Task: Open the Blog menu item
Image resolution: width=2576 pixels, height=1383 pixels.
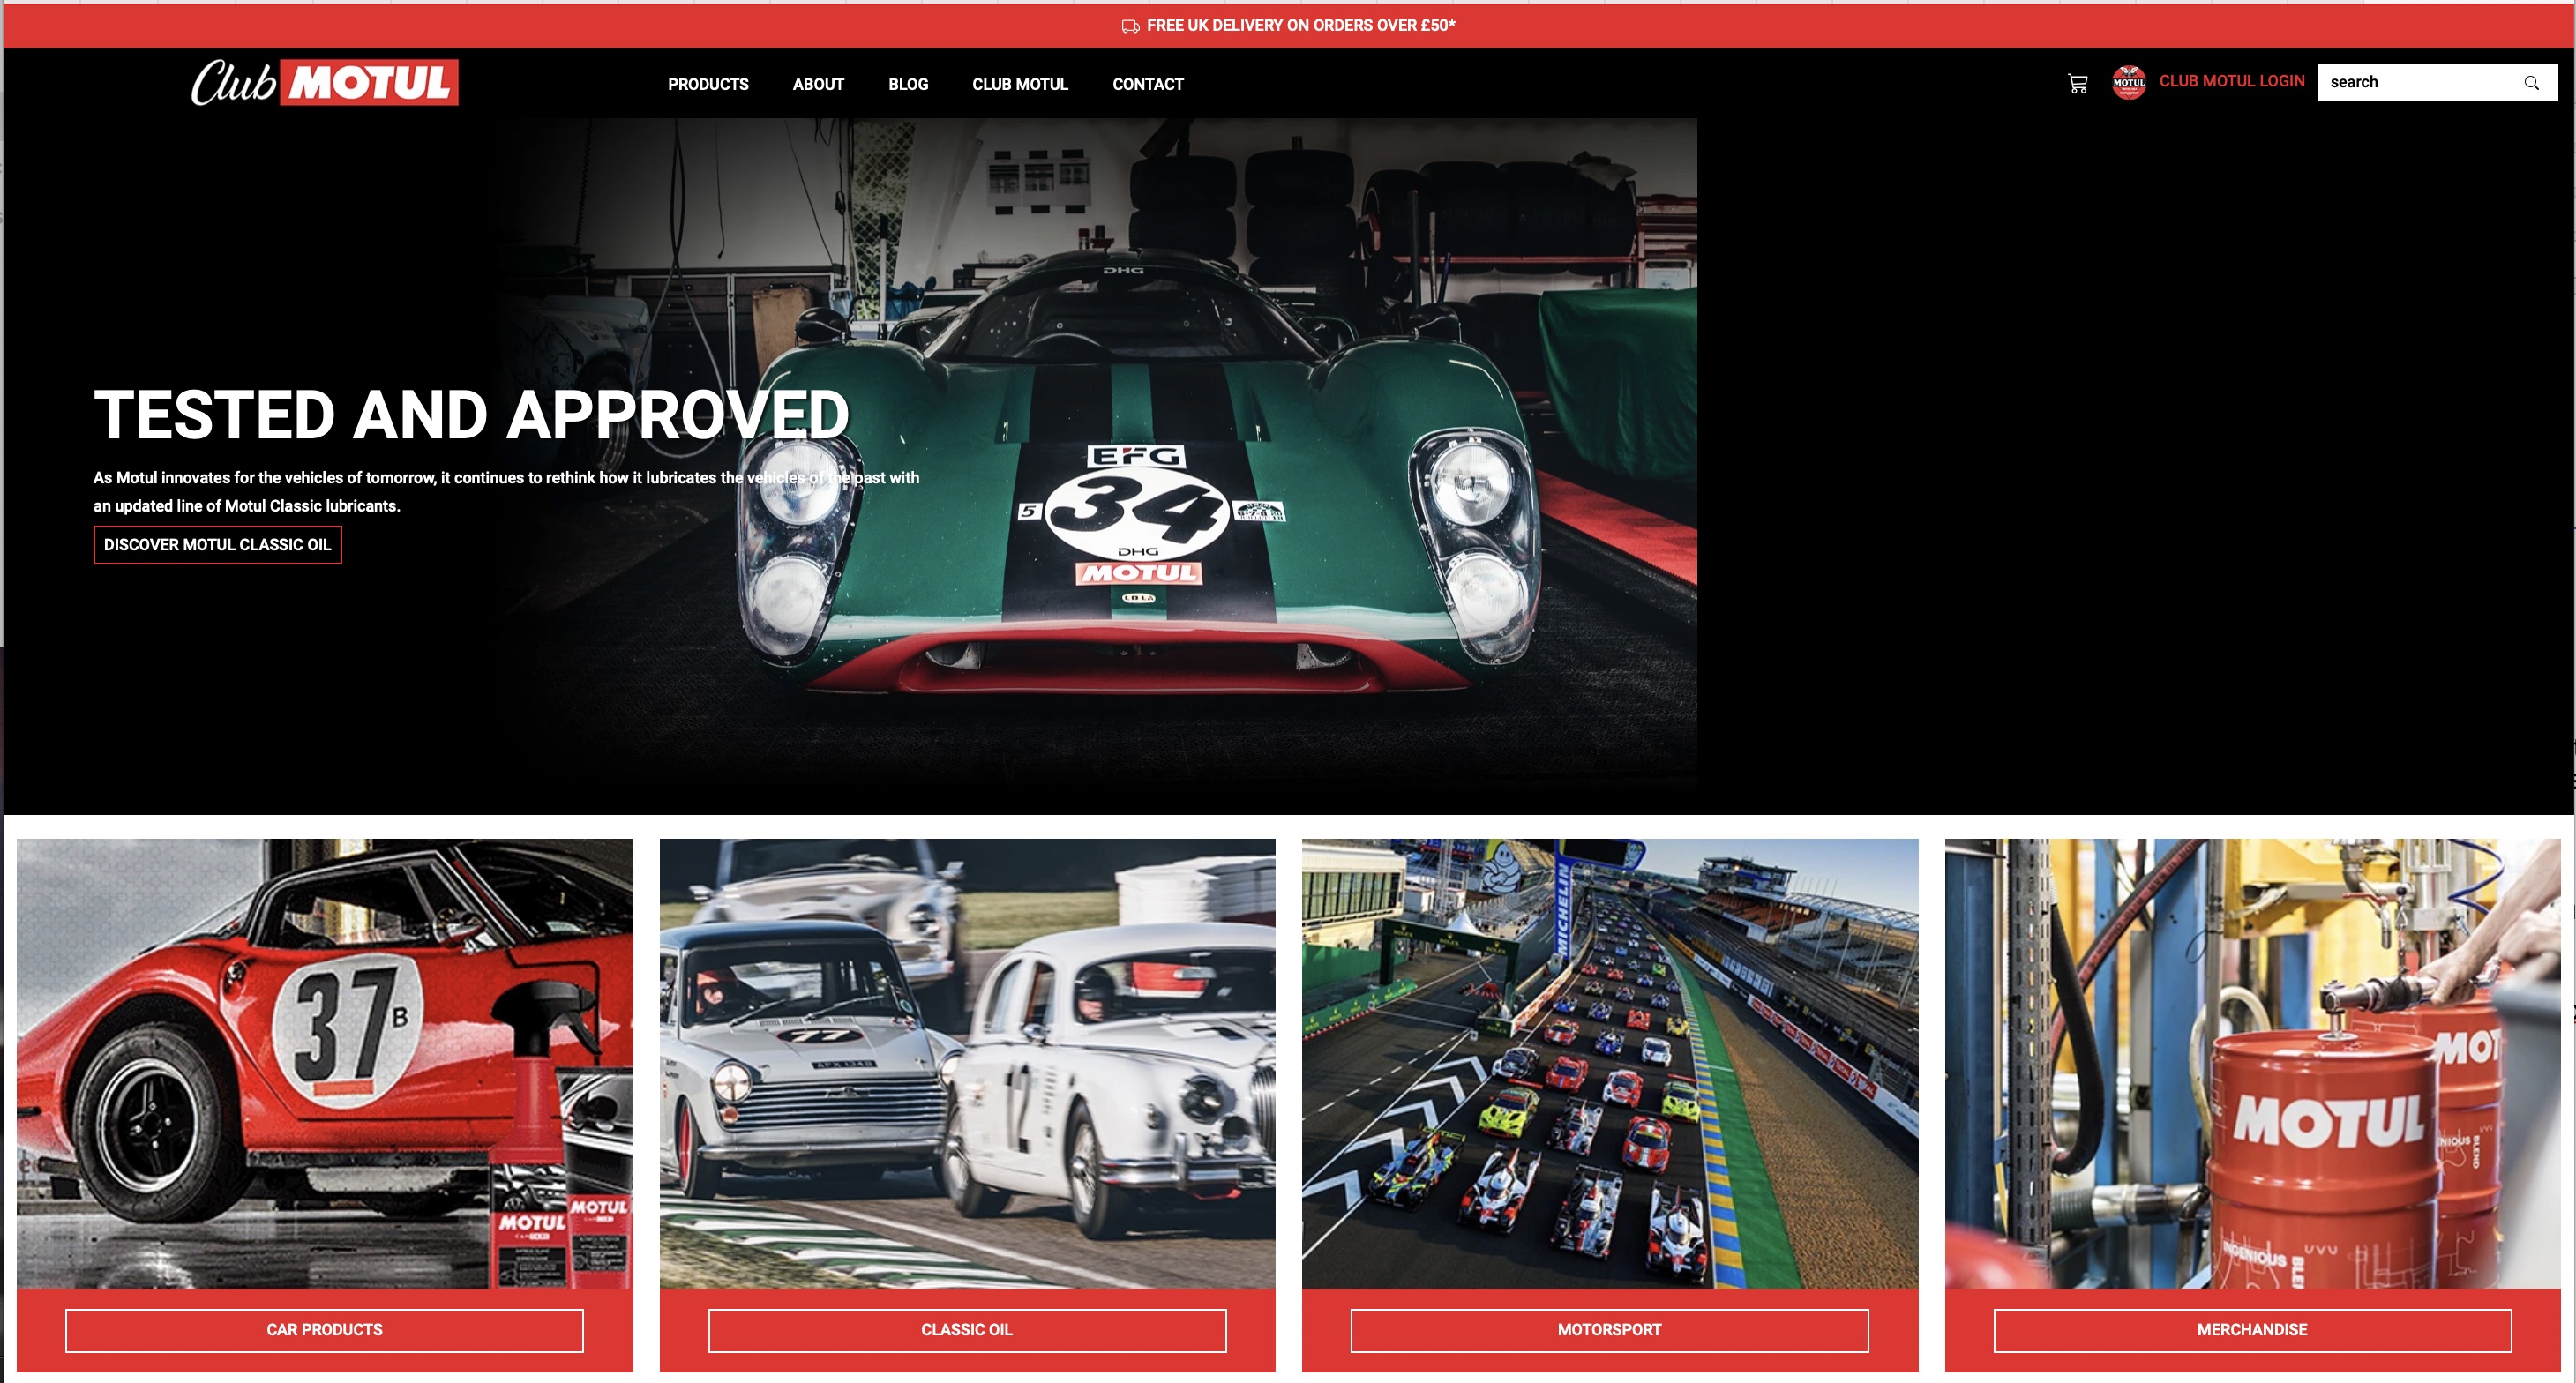Action: pos(908,84)
